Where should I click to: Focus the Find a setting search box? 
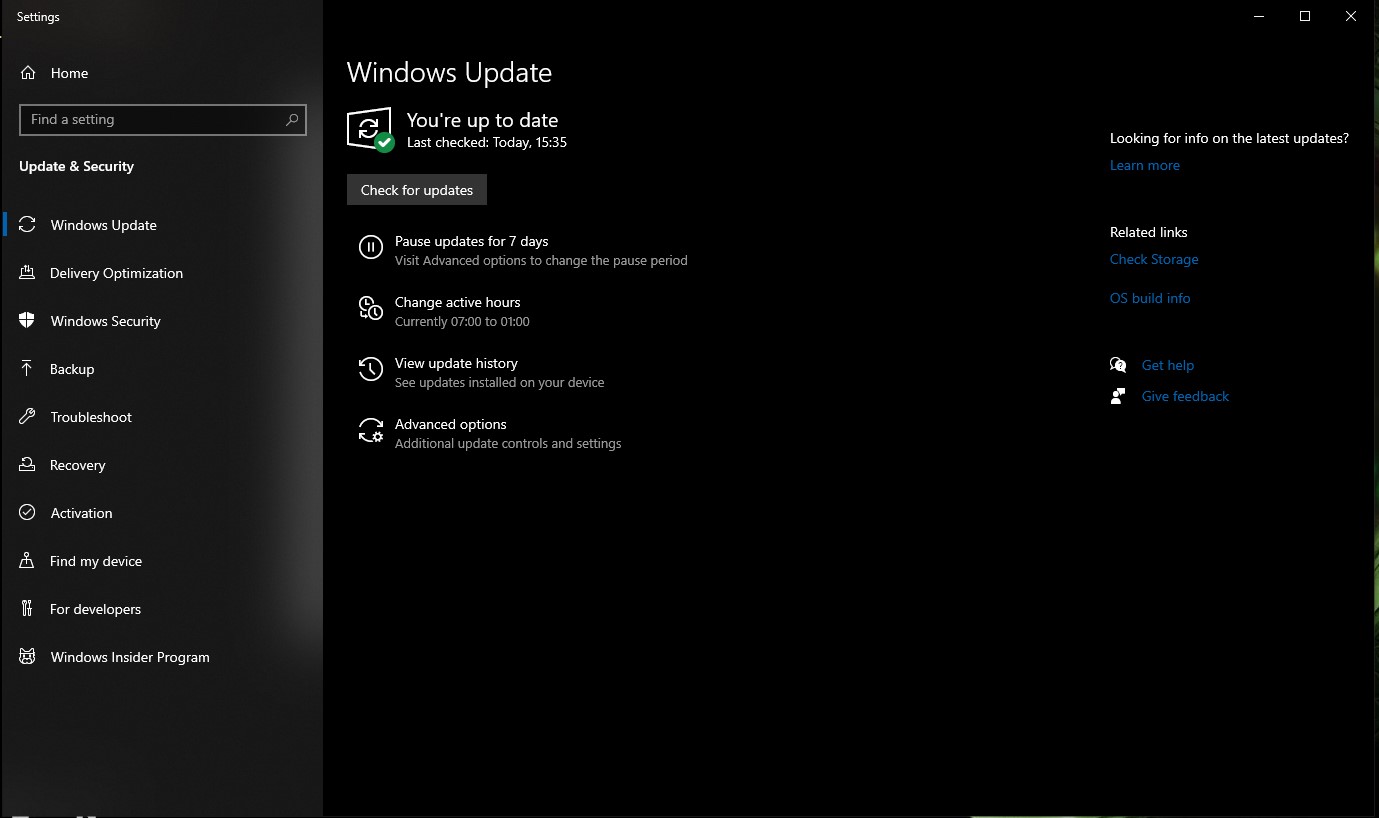163,120
